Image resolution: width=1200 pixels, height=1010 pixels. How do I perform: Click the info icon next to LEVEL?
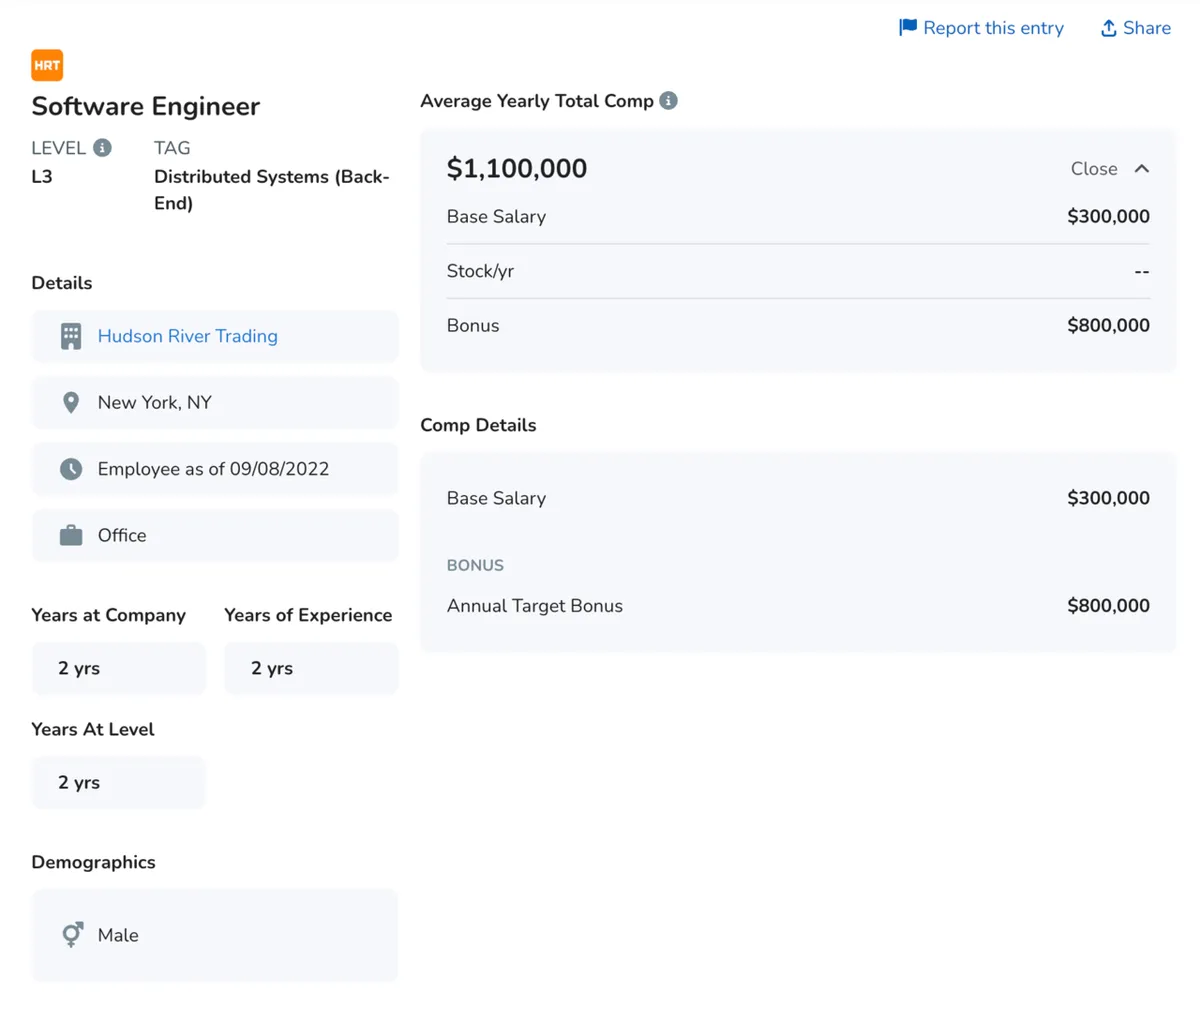coord(102,148)
